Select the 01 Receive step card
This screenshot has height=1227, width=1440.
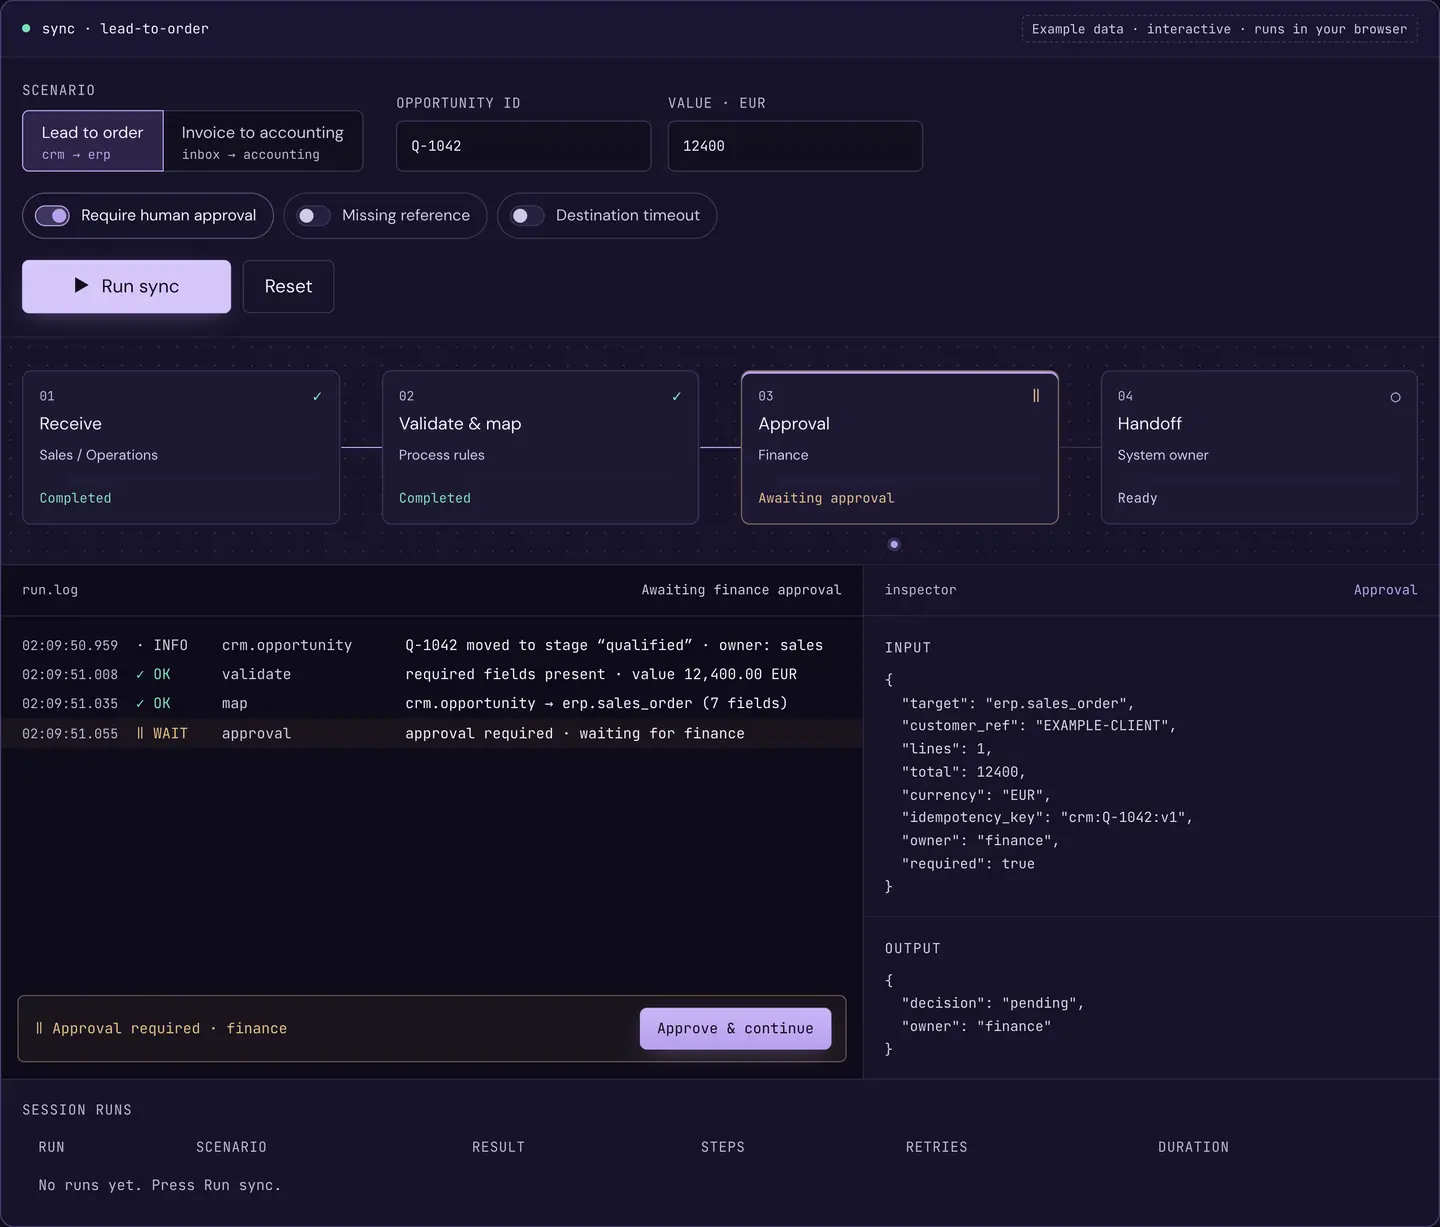[181, 448]
